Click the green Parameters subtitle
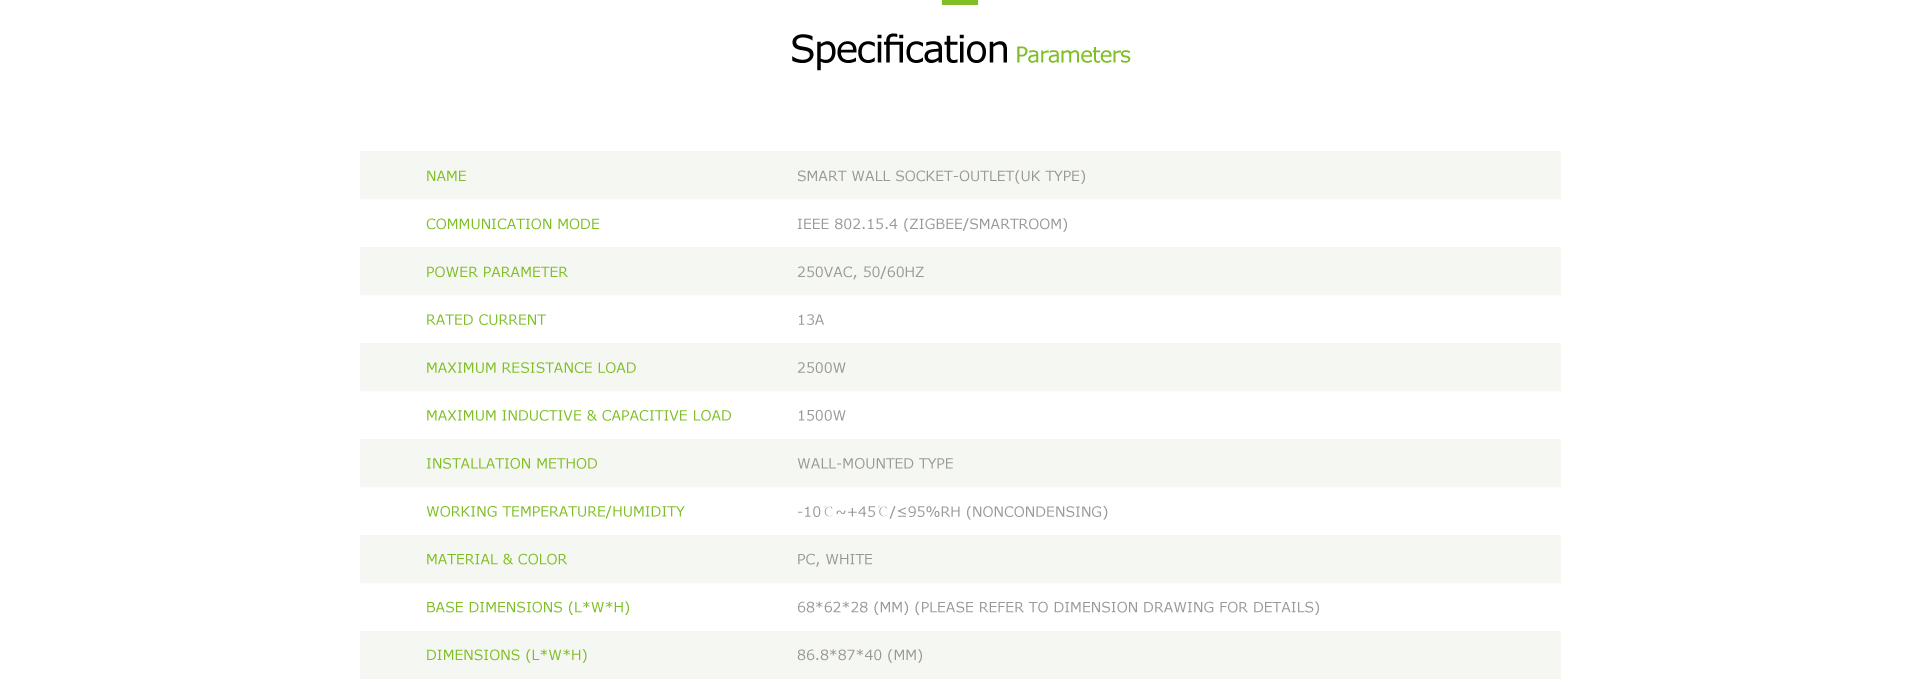The width and height of the screenshot is (1920, 679). [1072, 55]
